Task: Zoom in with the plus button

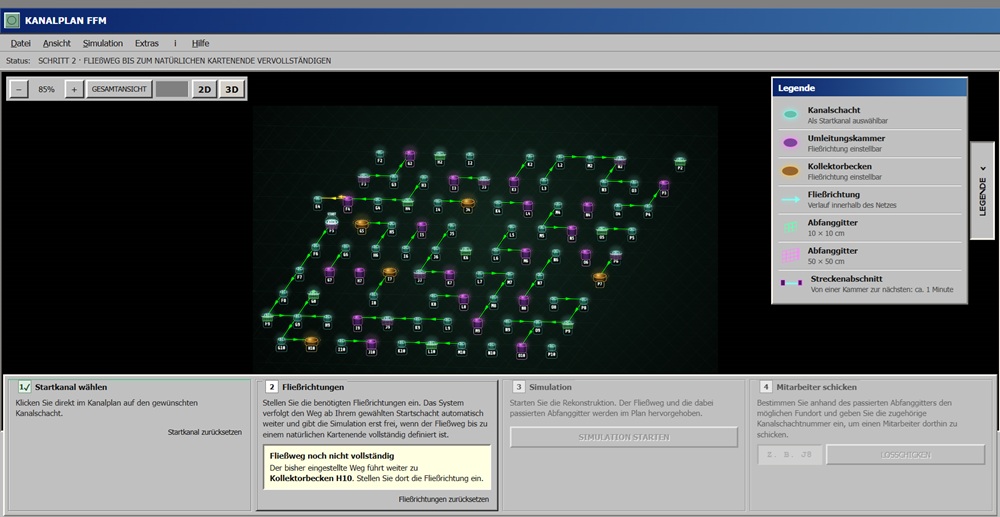Action: click(x=74, y=90)
